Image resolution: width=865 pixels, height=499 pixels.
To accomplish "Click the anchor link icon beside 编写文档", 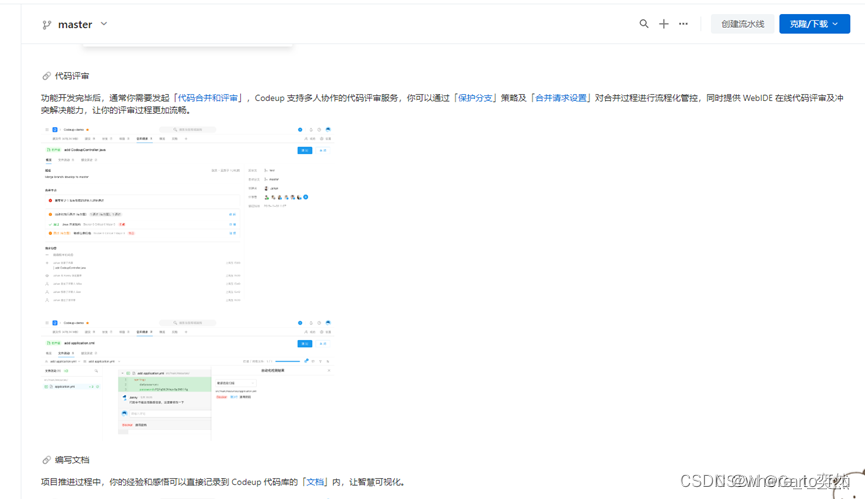I will [x=46, y=460].
